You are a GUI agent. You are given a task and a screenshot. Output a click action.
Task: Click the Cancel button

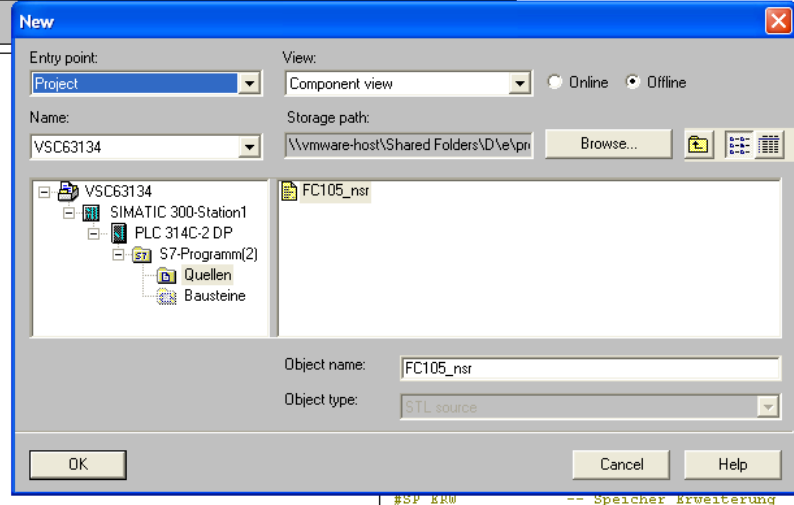click(x=621, y=464)
